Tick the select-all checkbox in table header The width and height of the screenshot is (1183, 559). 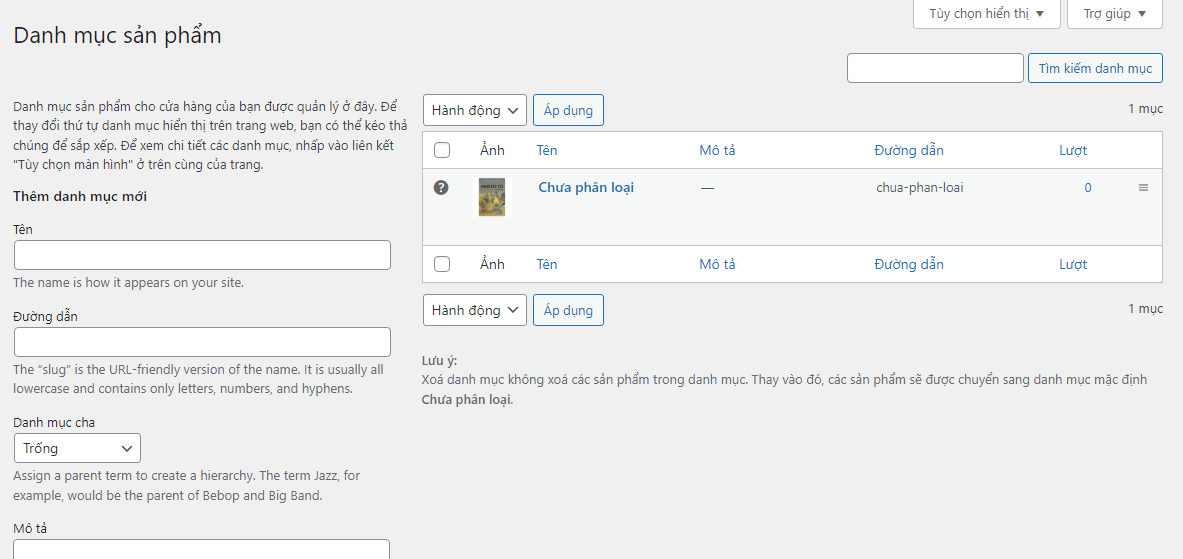pyautogui.click(x=442, y=150)
